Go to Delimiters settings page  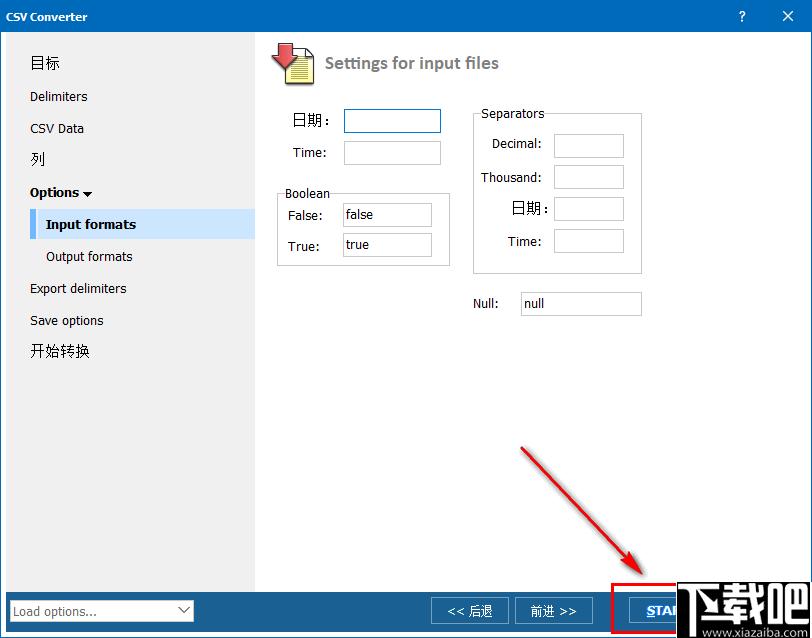click(59, 96)
